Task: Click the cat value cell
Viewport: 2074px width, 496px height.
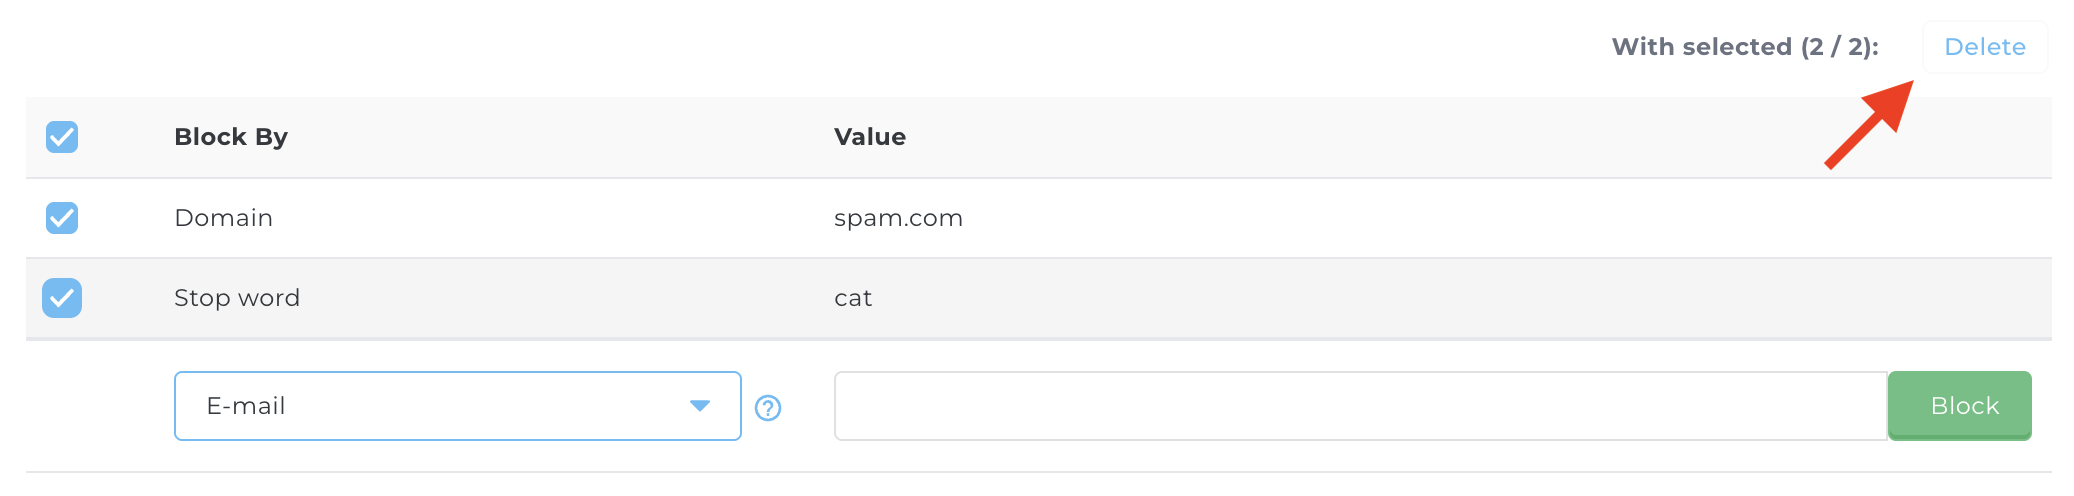Action: pyautogui.click(x=853, y=298)
